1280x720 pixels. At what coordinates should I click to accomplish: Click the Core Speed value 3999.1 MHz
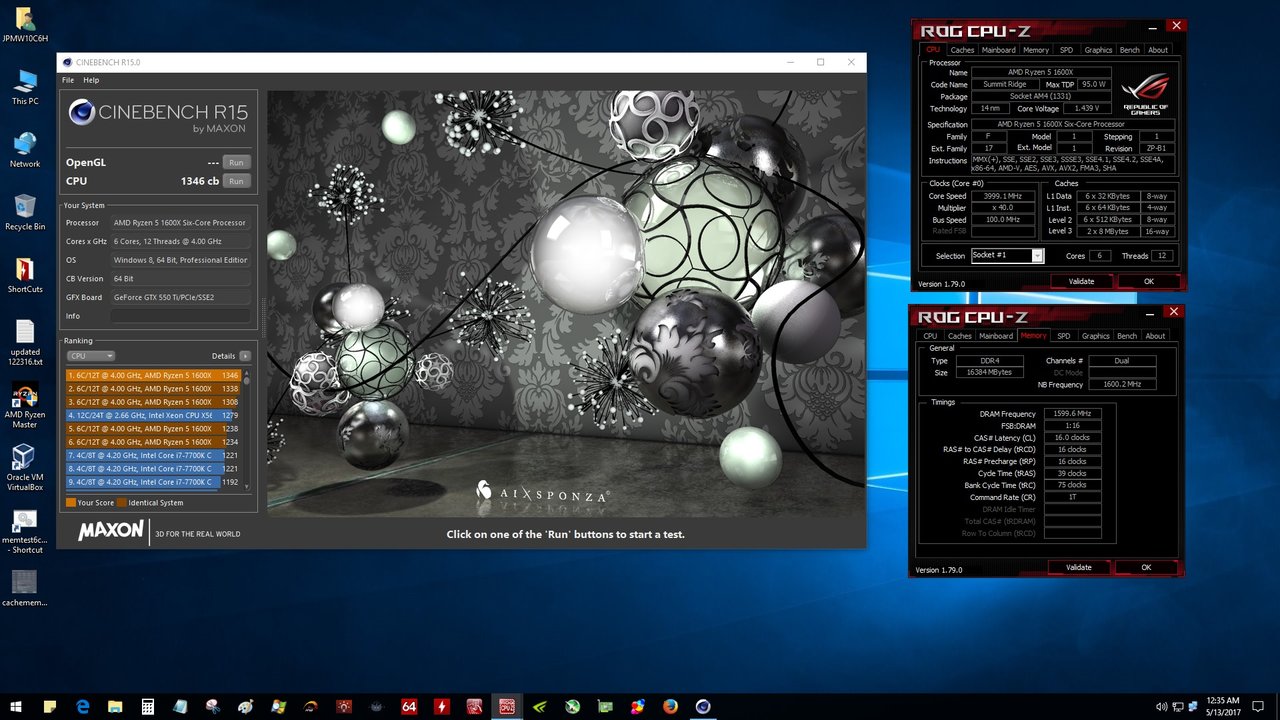point(1003,196)
